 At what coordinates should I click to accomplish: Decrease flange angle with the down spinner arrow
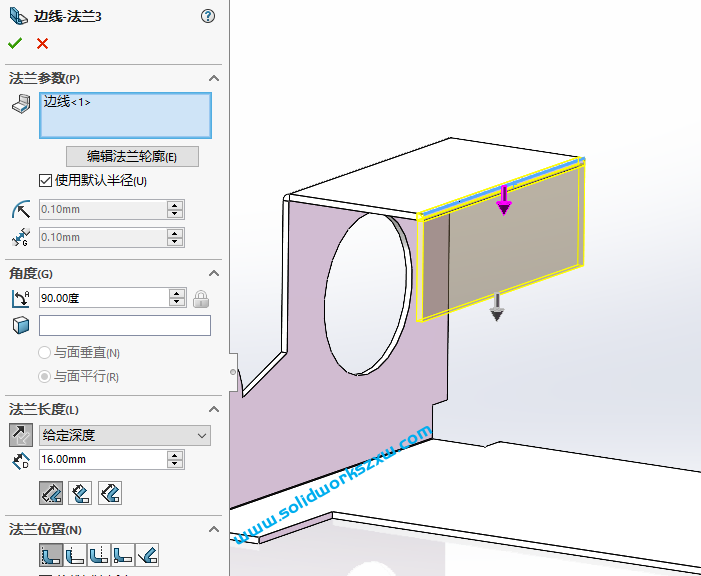point(177,303)
